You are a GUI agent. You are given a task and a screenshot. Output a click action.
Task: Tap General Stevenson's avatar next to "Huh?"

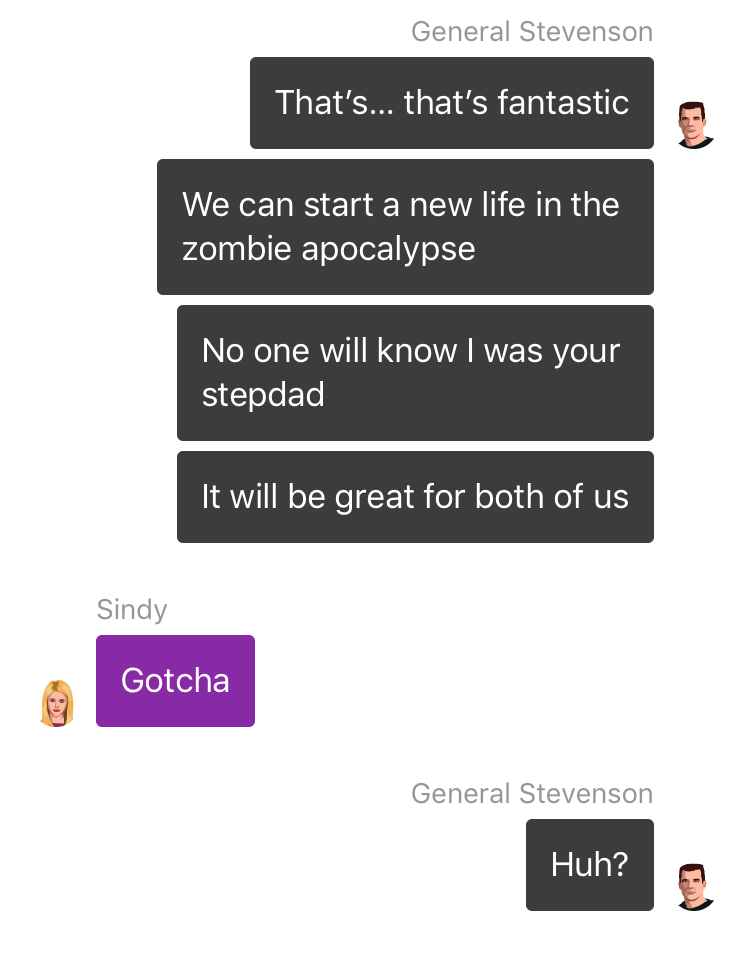click(x=695, y=887)
